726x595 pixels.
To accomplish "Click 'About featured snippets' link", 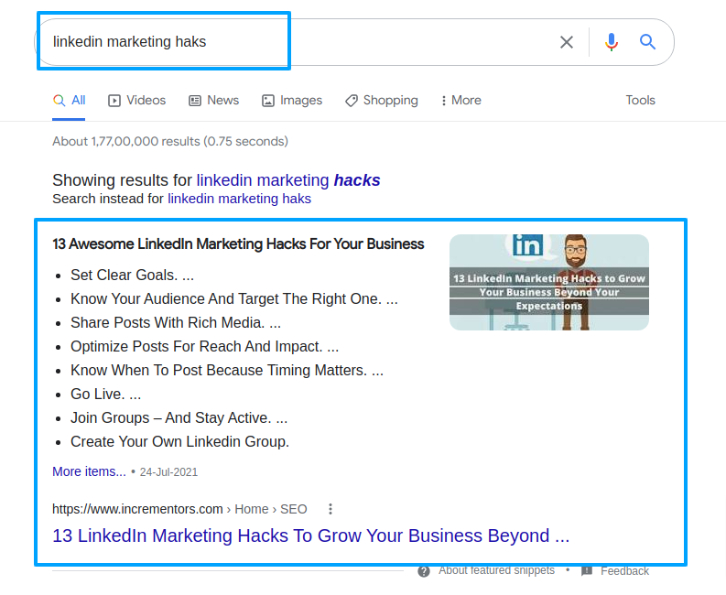I will [496, 570].
